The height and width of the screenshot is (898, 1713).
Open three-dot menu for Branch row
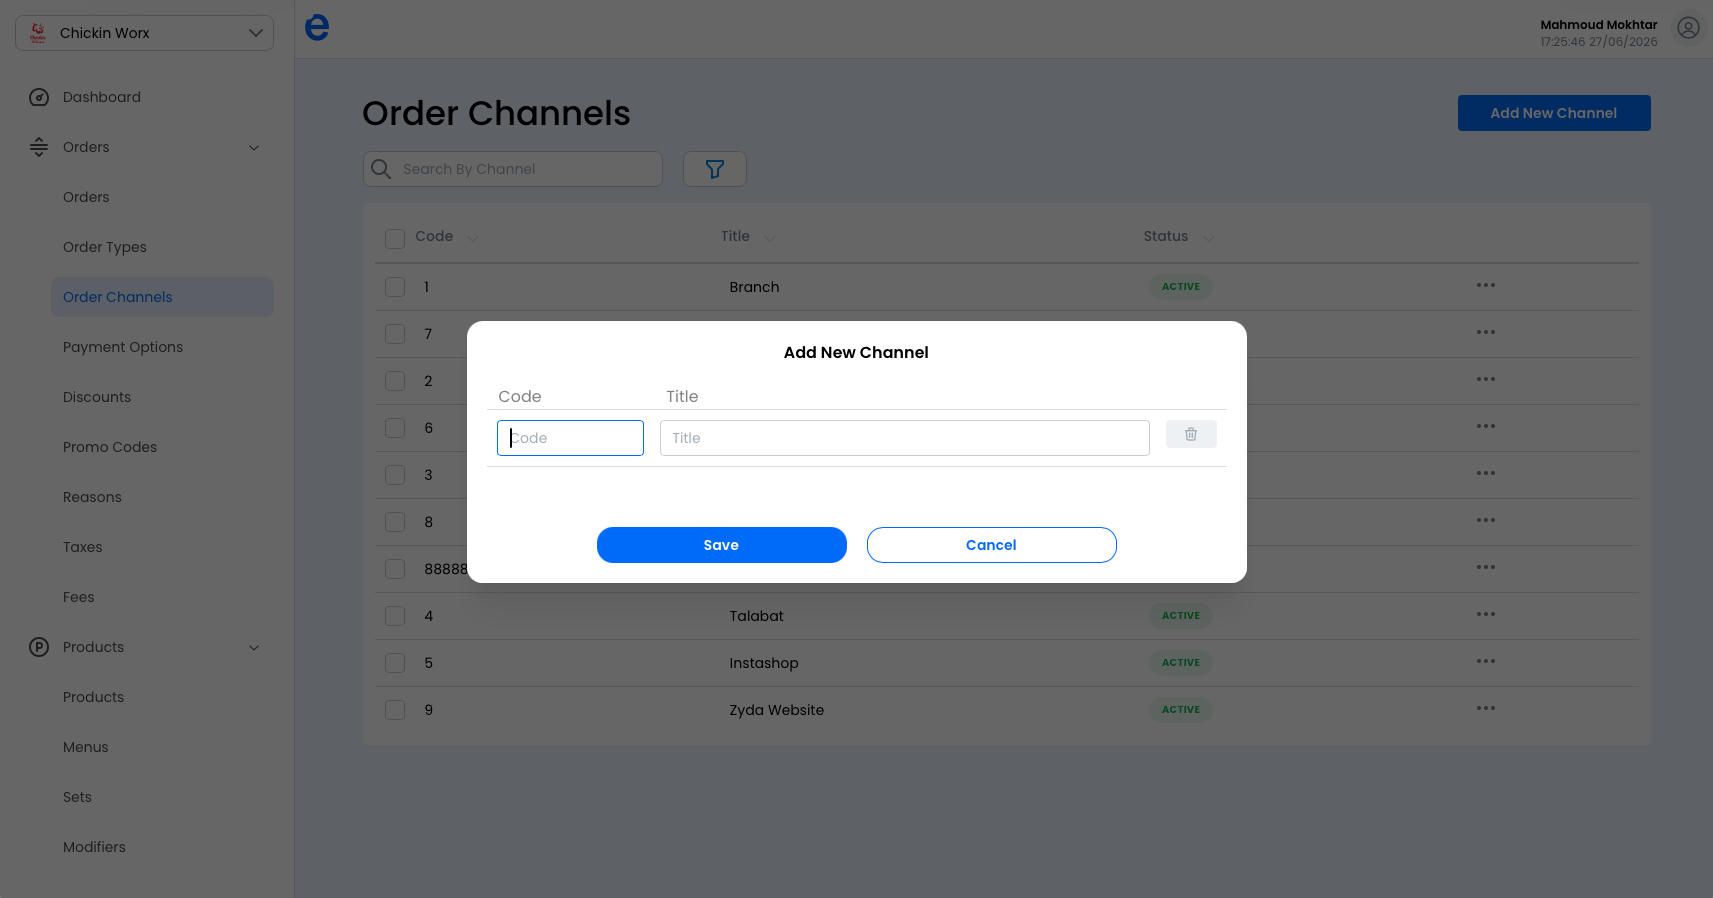[1486, 286]
